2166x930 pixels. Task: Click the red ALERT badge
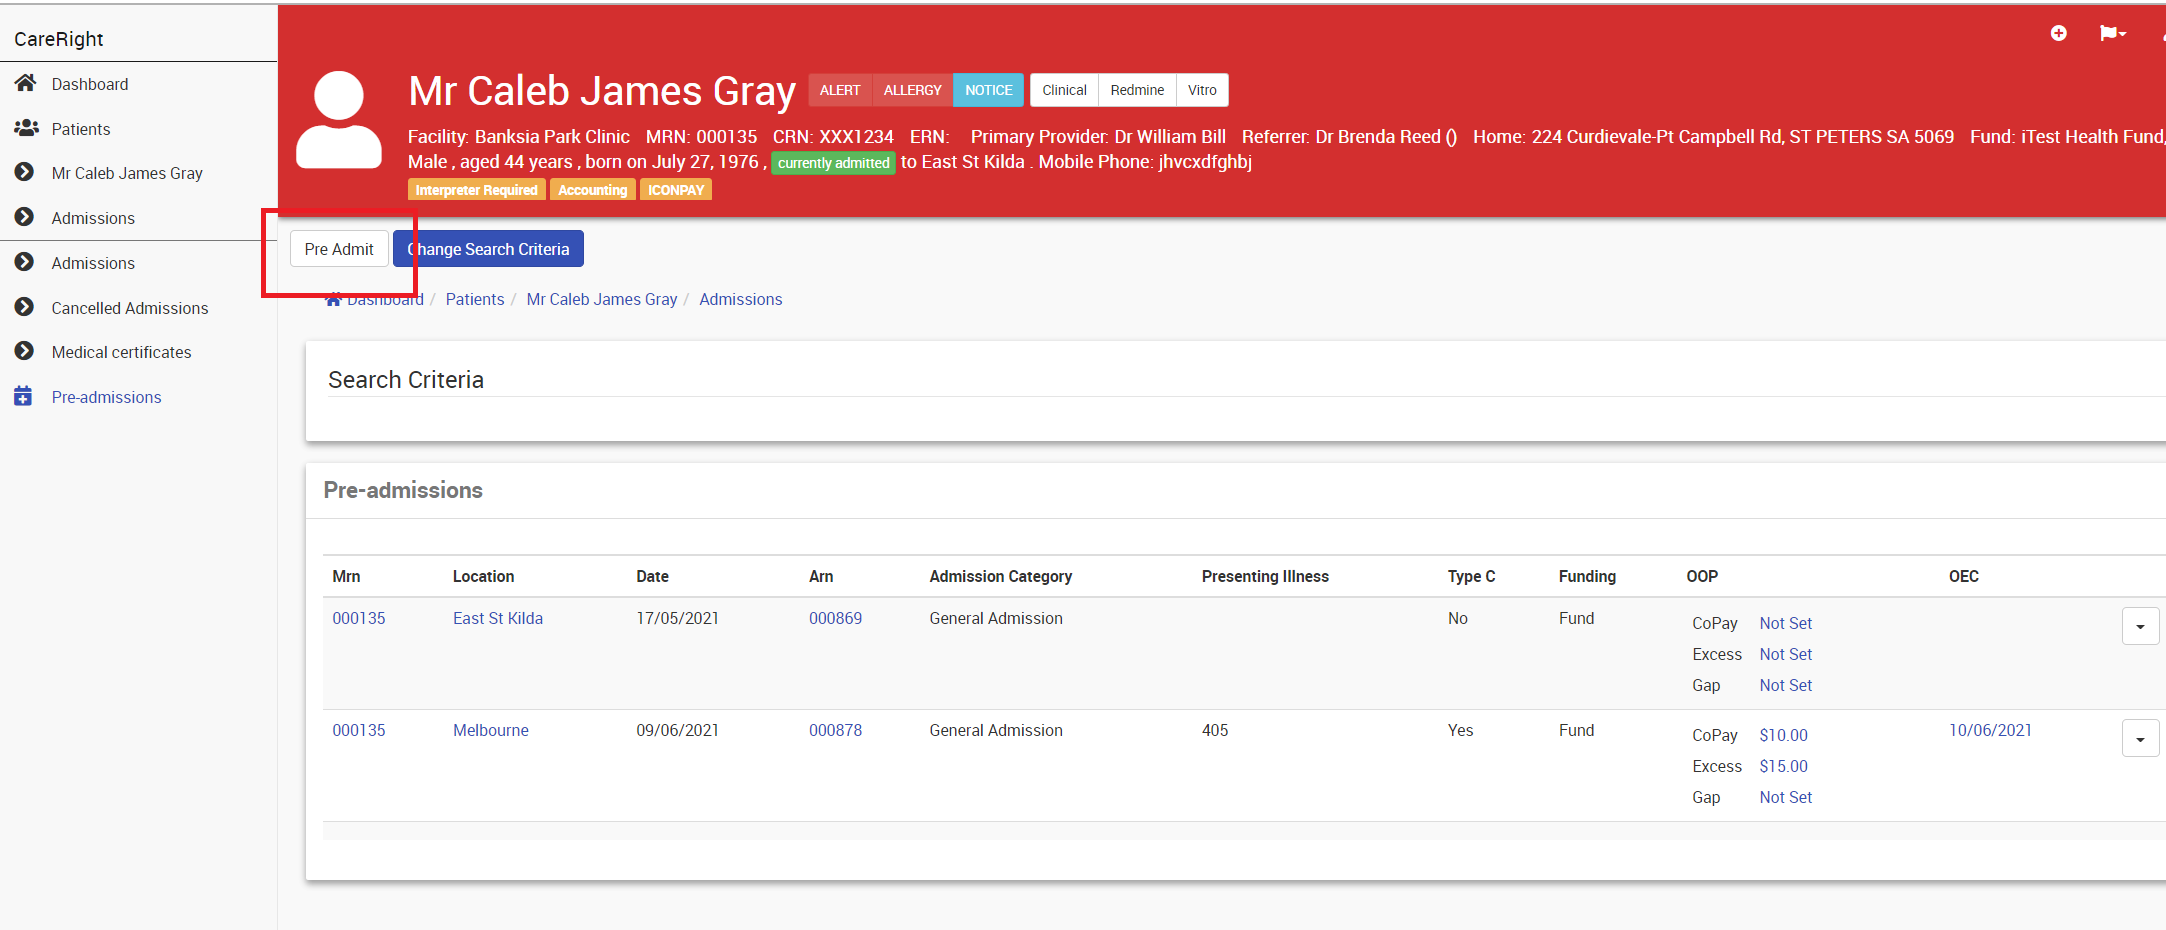(839, 90)
